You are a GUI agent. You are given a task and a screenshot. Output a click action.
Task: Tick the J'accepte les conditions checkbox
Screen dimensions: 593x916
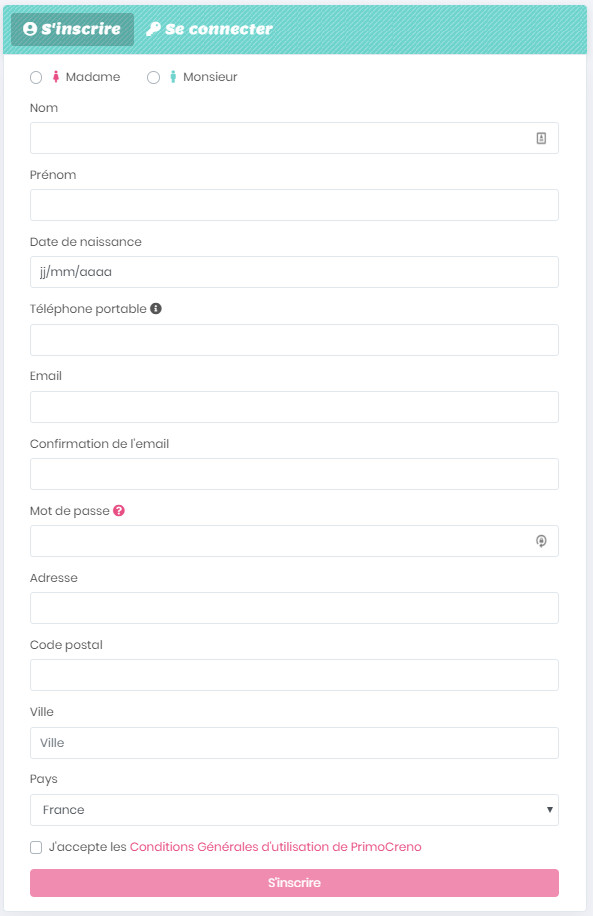coord(36,847)
